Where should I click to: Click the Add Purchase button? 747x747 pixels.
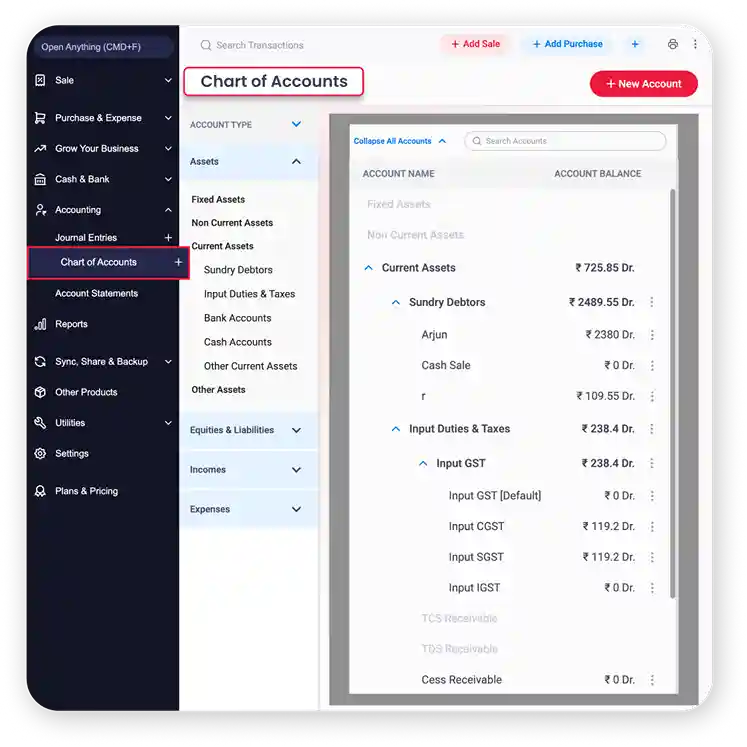click(567, 44)
